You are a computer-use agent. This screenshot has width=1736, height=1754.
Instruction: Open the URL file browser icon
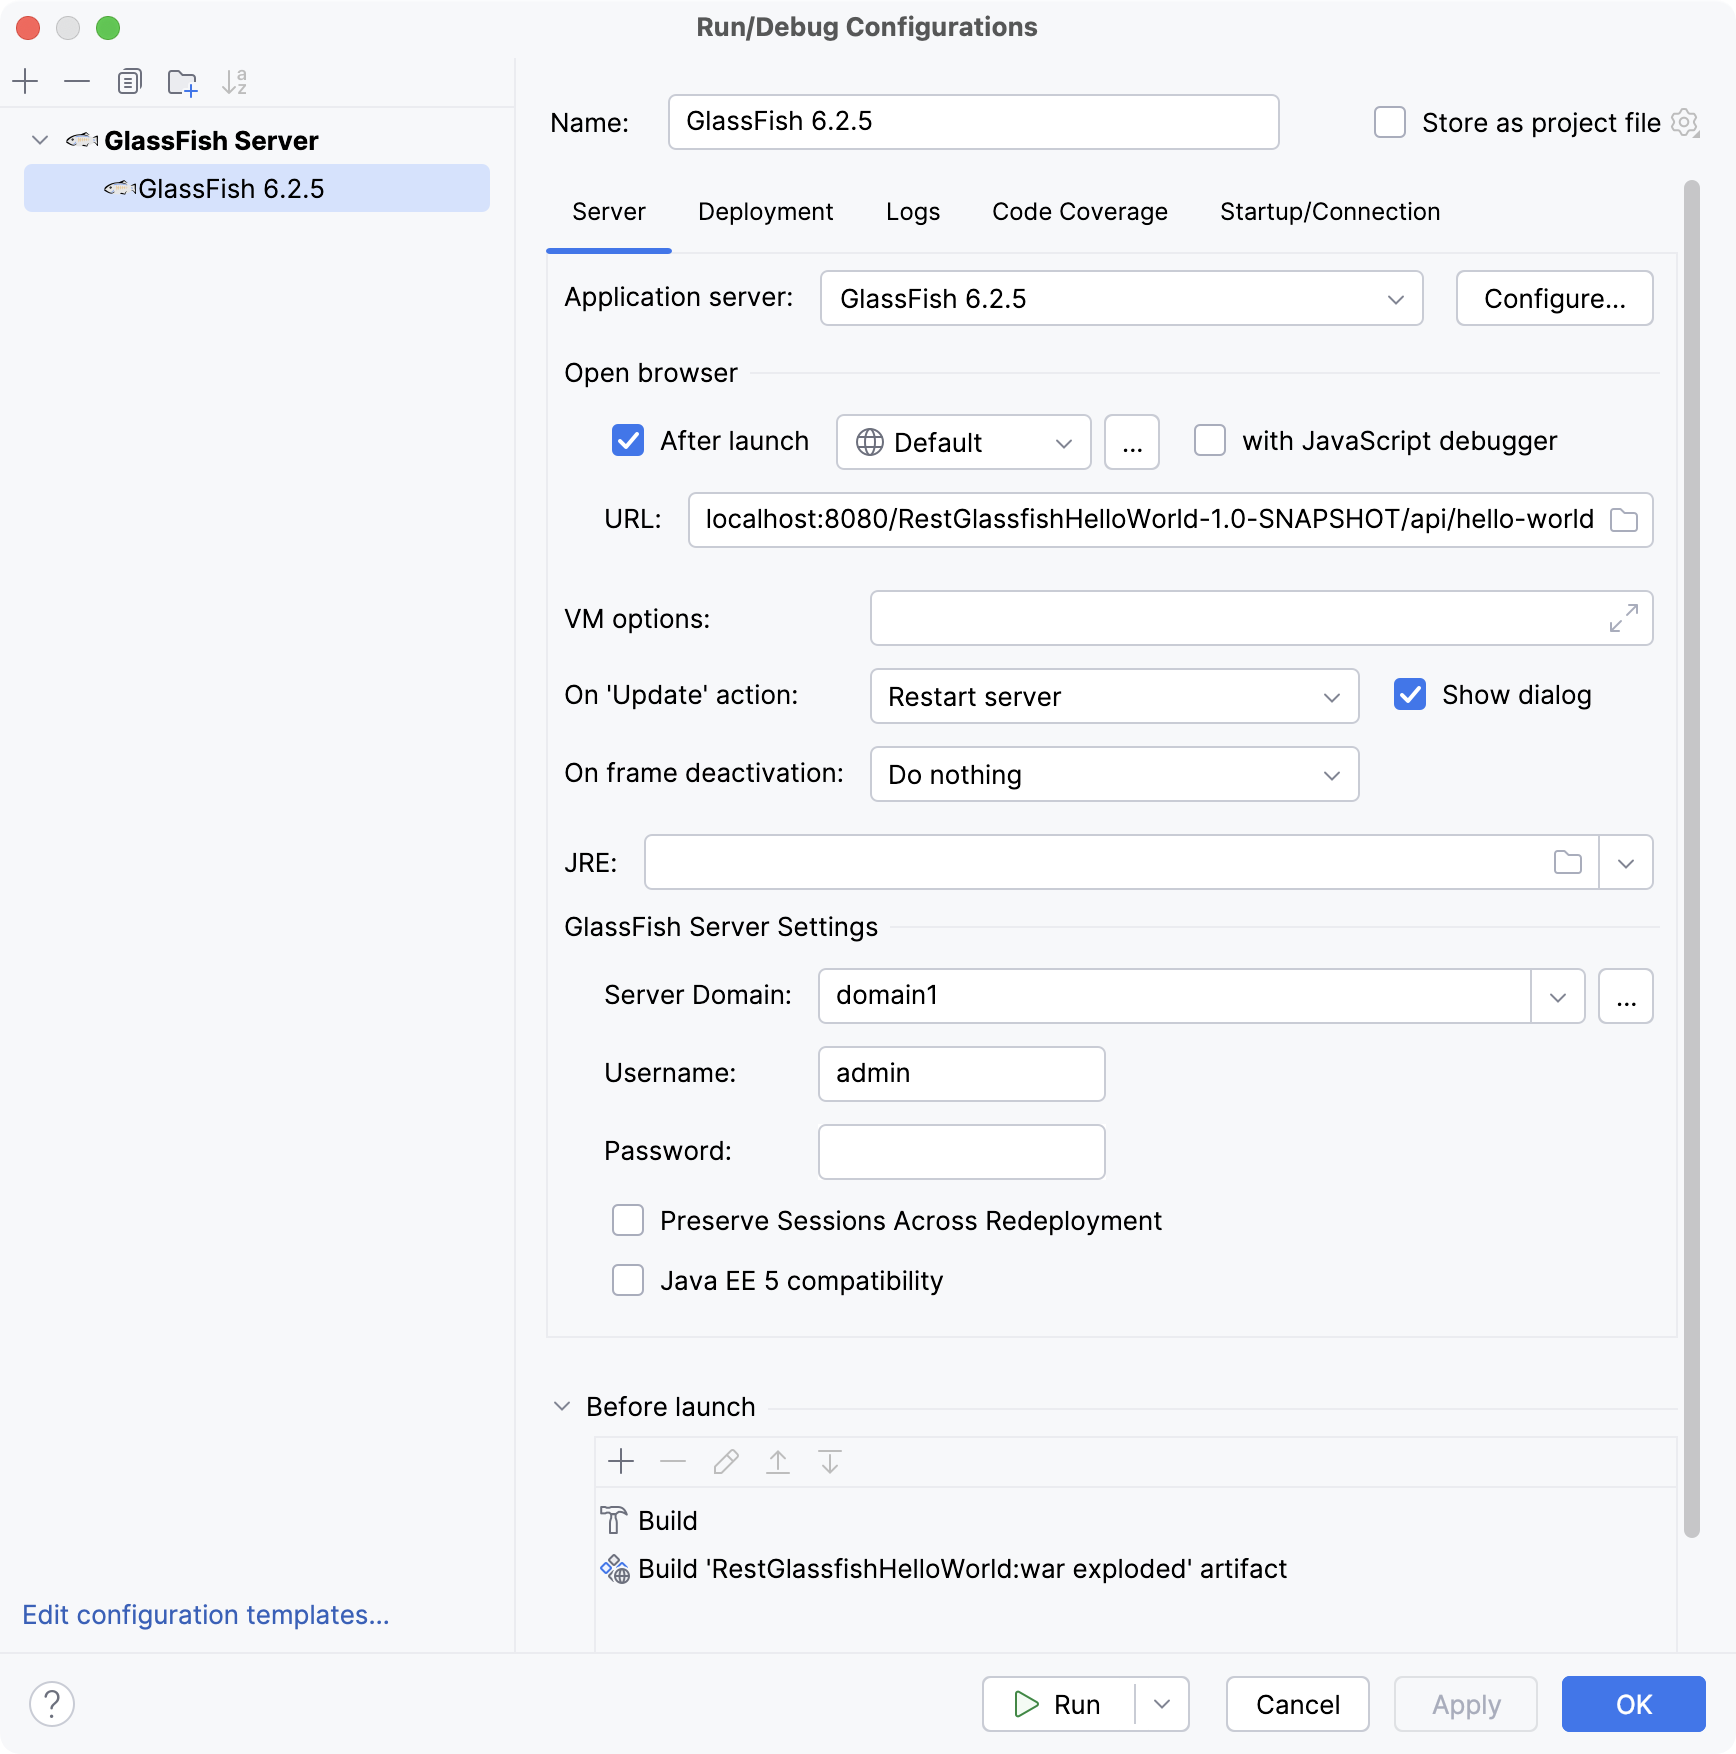[x=1625, y=519]
